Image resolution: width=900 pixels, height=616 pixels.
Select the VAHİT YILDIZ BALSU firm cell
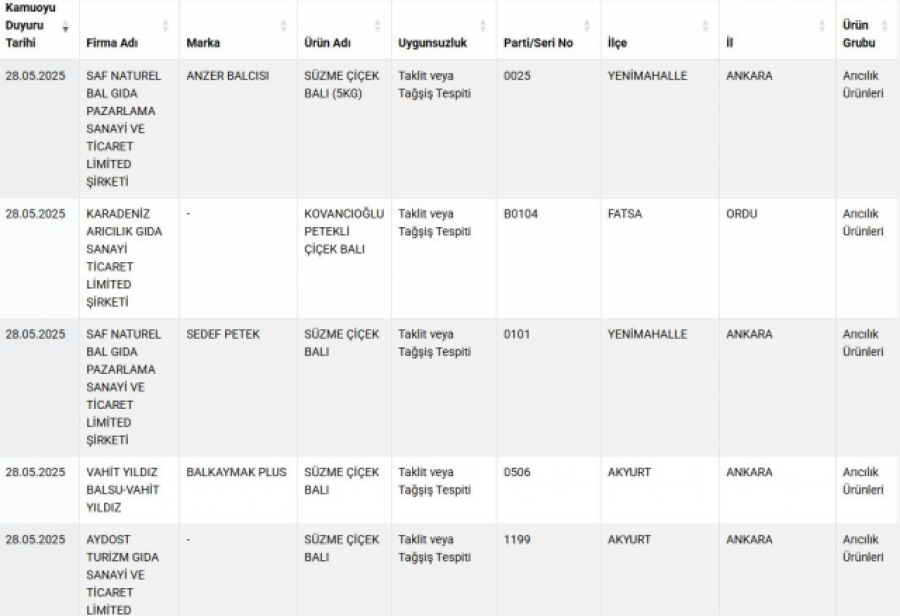click(x=123, y=490)
